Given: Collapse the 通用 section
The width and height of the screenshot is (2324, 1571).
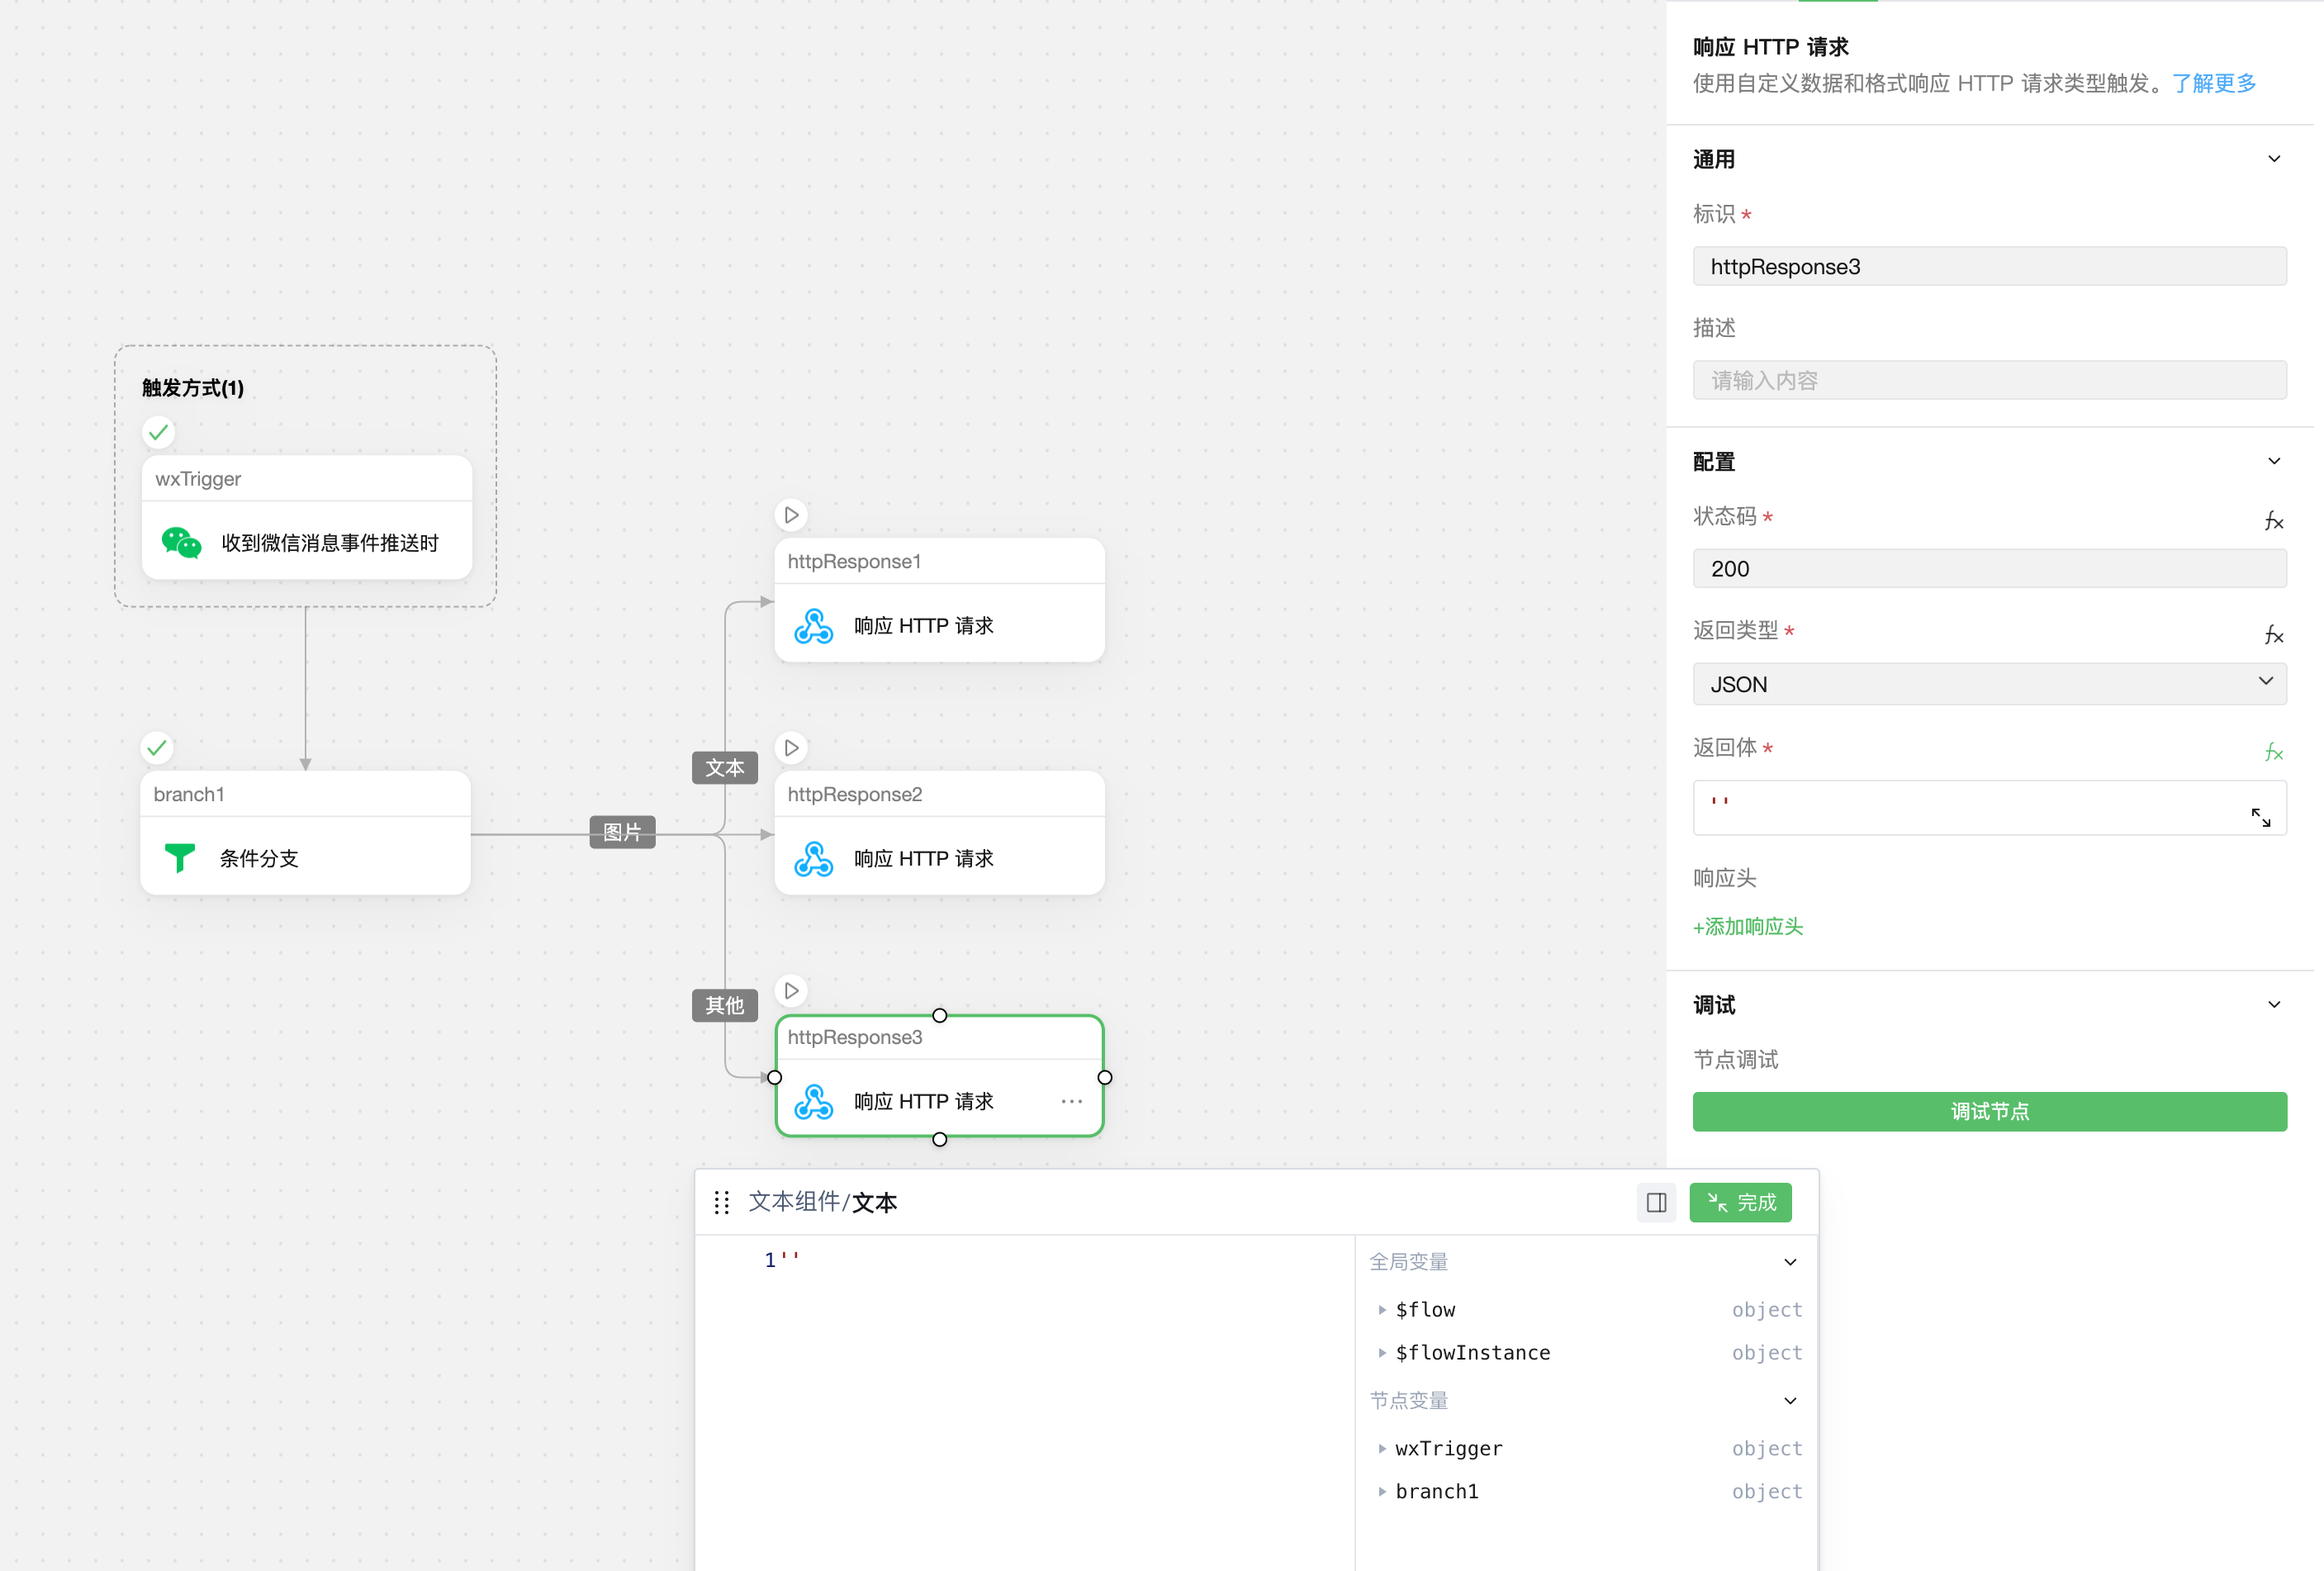Looking at the screenshot, I should pos(2273,159).
